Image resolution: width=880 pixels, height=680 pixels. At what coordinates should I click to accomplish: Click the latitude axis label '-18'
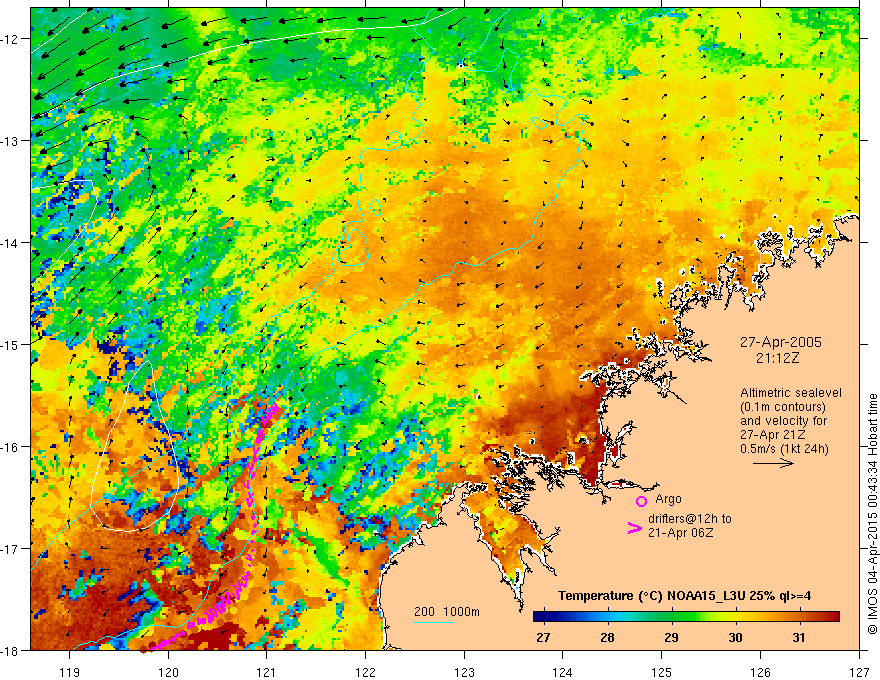[10, 650]
